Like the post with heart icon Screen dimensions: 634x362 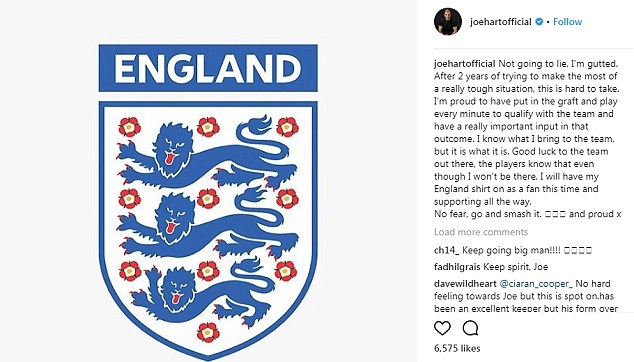(442, 328)
